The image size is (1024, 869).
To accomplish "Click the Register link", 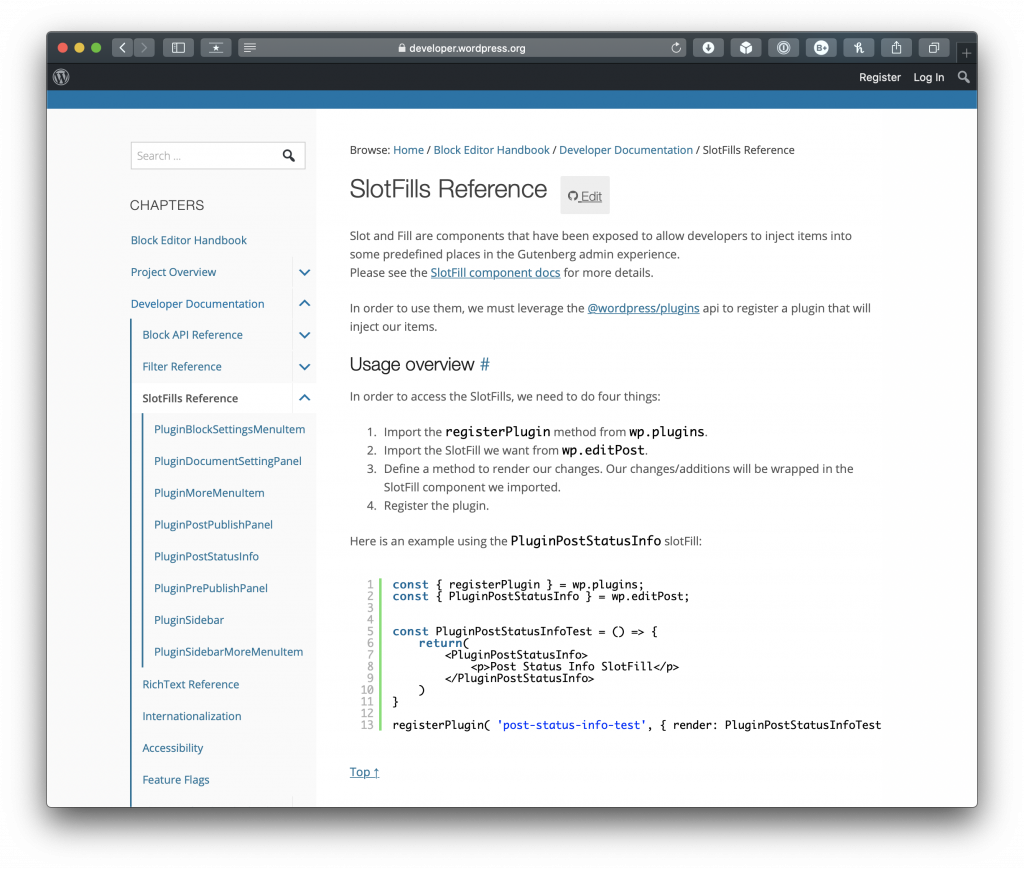I will (x=879, y=77).
